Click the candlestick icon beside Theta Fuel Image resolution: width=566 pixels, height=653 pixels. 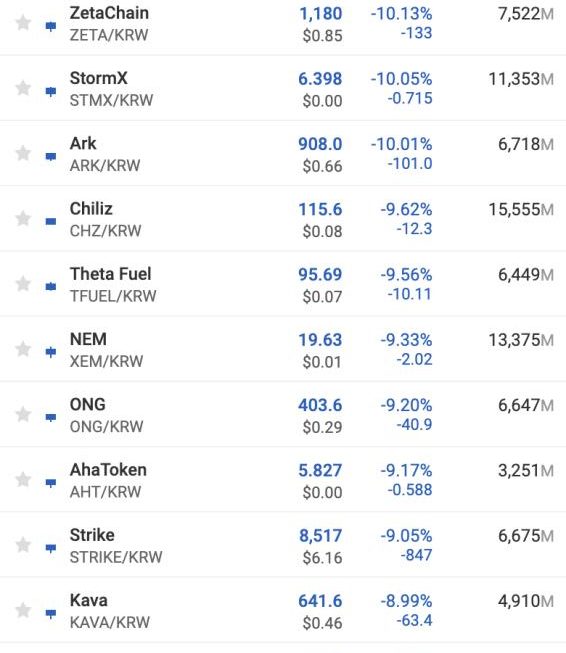51,287
